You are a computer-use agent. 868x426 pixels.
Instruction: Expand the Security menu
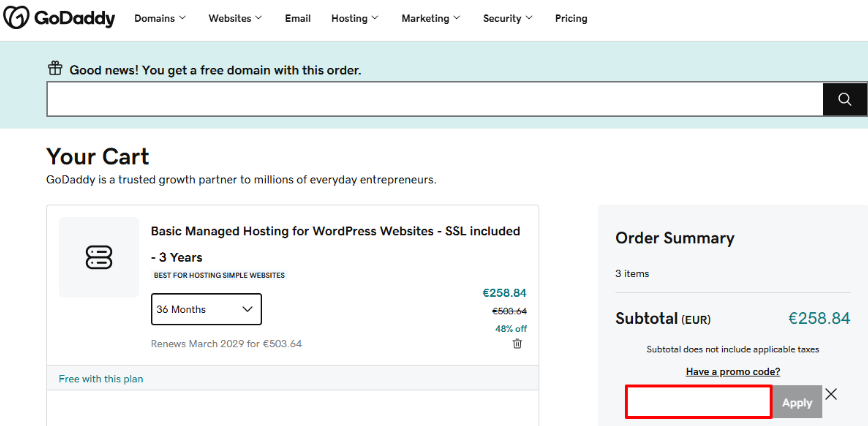click(x=508, y=18)
